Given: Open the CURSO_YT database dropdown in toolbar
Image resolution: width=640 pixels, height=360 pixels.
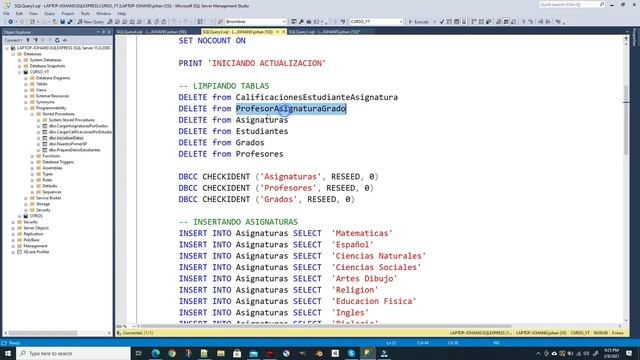Looking at the screenshot, I should coord(376,22).
